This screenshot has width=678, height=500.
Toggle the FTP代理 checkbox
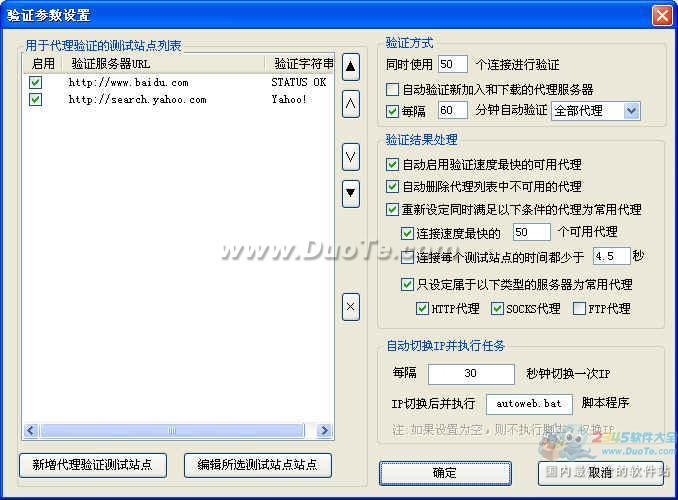pos(580,309)
